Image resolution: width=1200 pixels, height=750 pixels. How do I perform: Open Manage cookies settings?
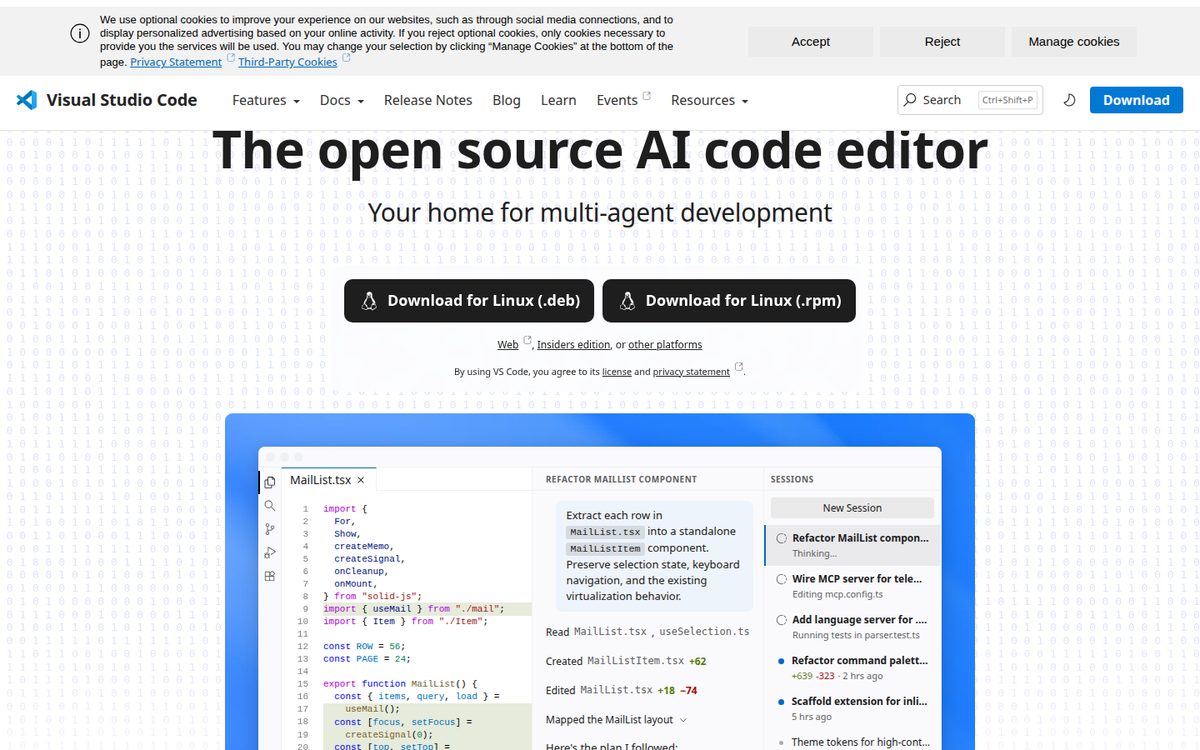1074,41
